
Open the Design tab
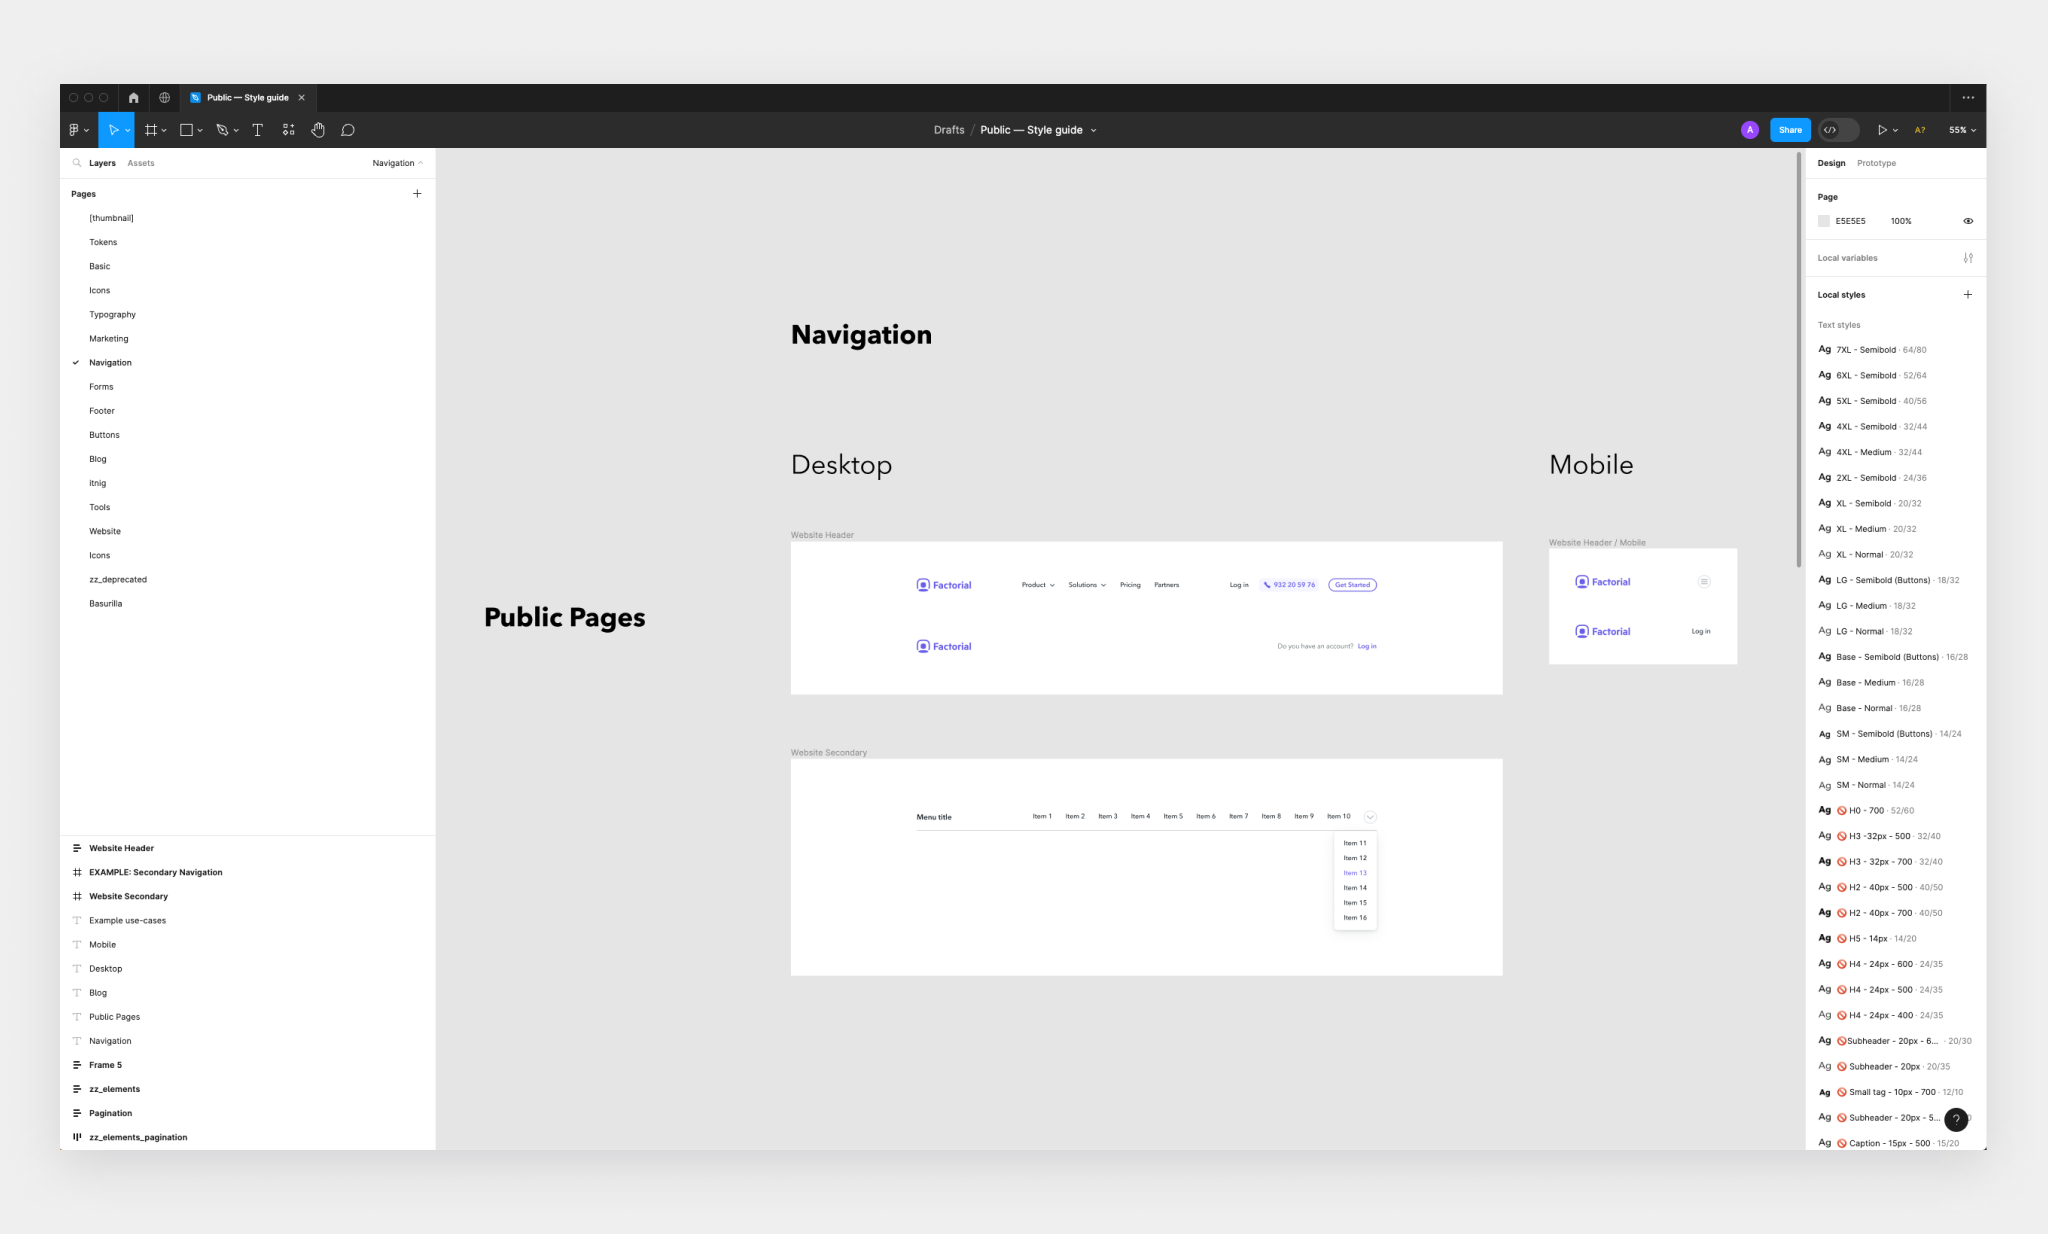pyautogui.click(x=1831, y=163)
